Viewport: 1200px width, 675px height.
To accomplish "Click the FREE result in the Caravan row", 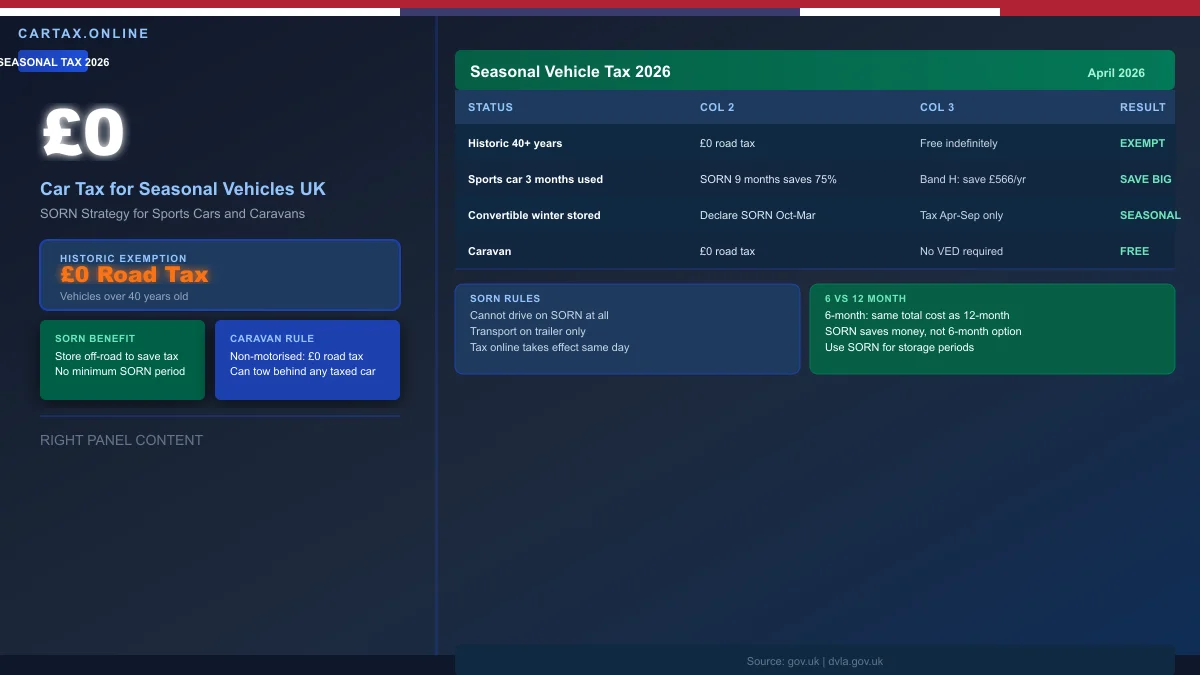I will pos(1134,251).
